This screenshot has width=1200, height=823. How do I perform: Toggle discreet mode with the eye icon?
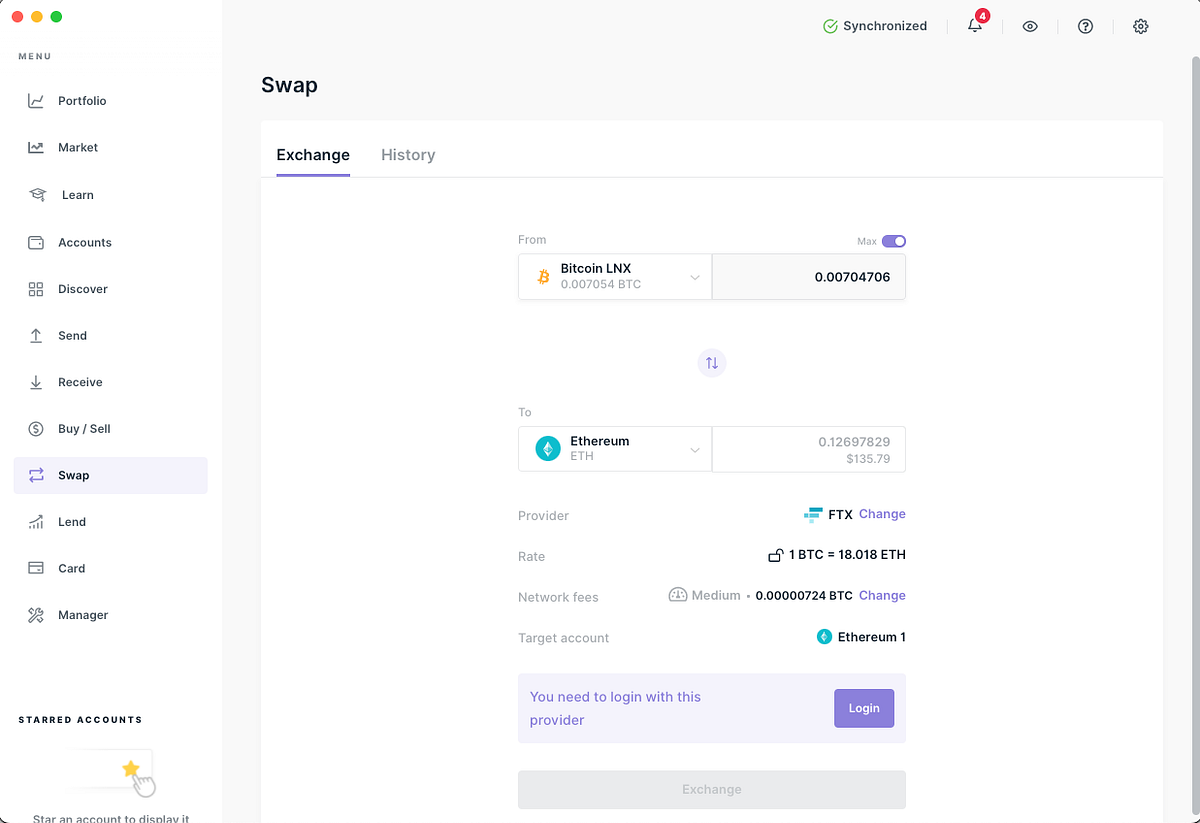click(x=1030, y=26)
